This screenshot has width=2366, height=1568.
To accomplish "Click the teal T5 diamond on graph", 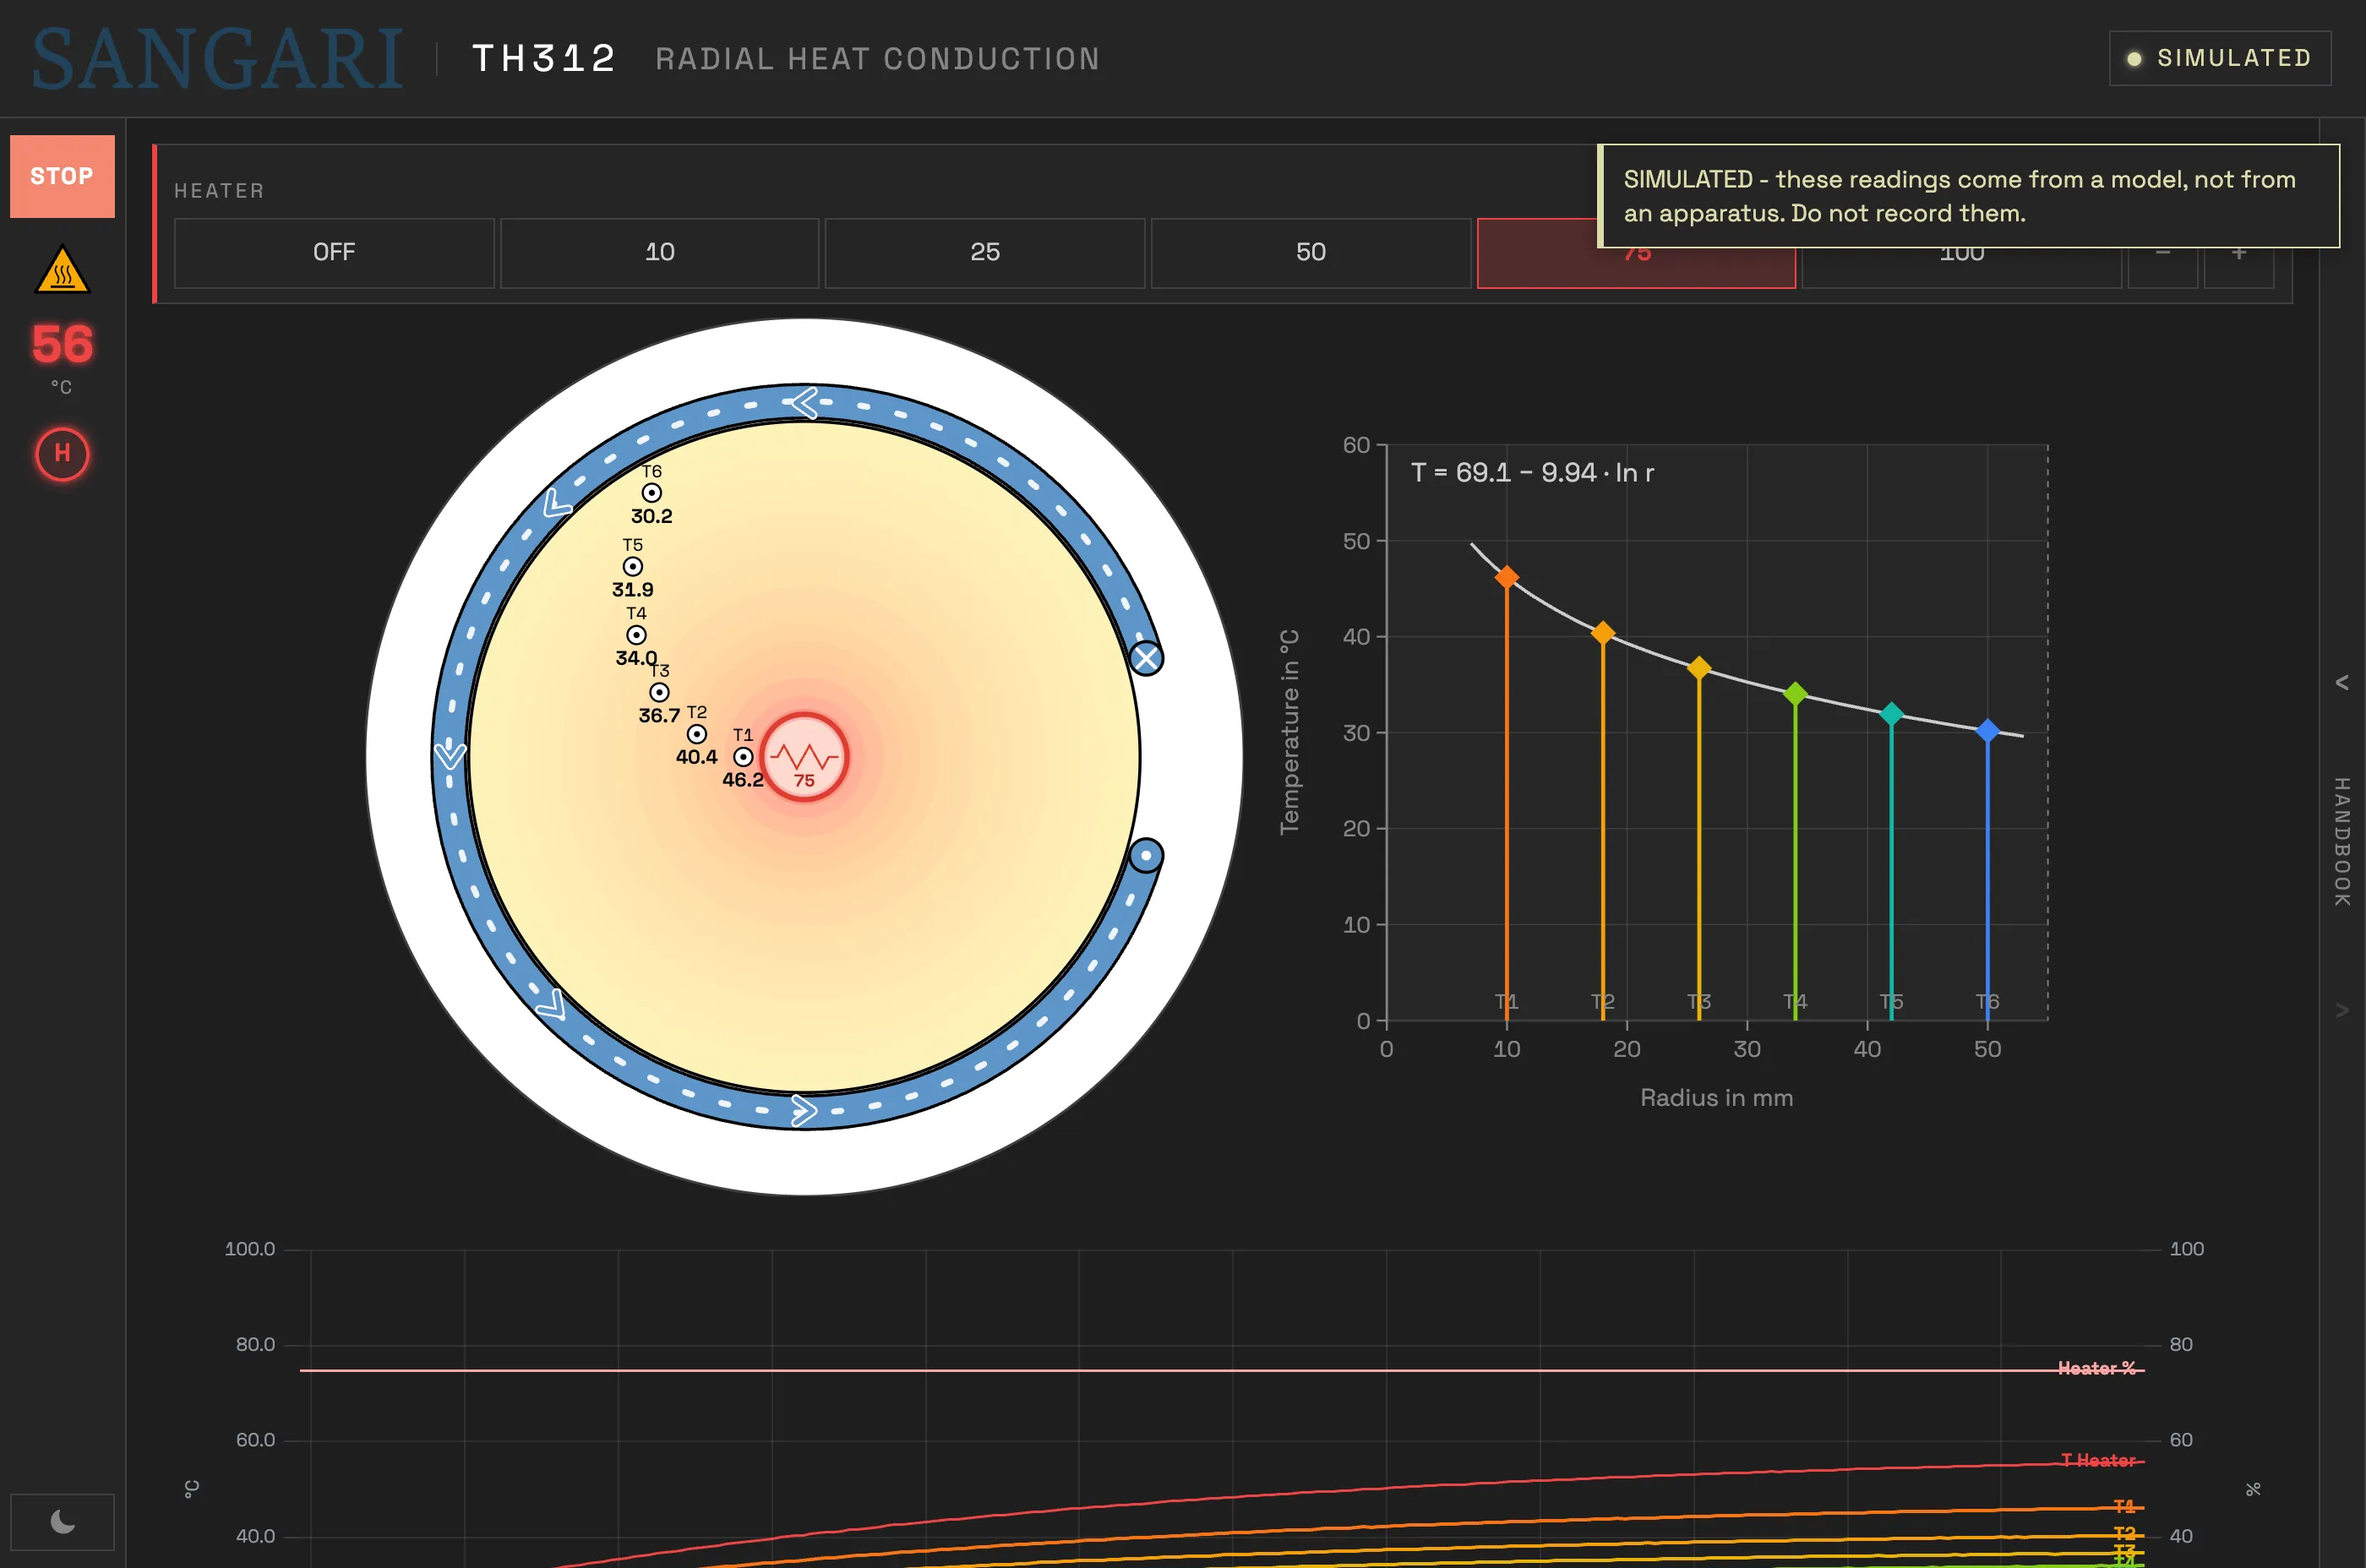I will tap(1891, 714).
